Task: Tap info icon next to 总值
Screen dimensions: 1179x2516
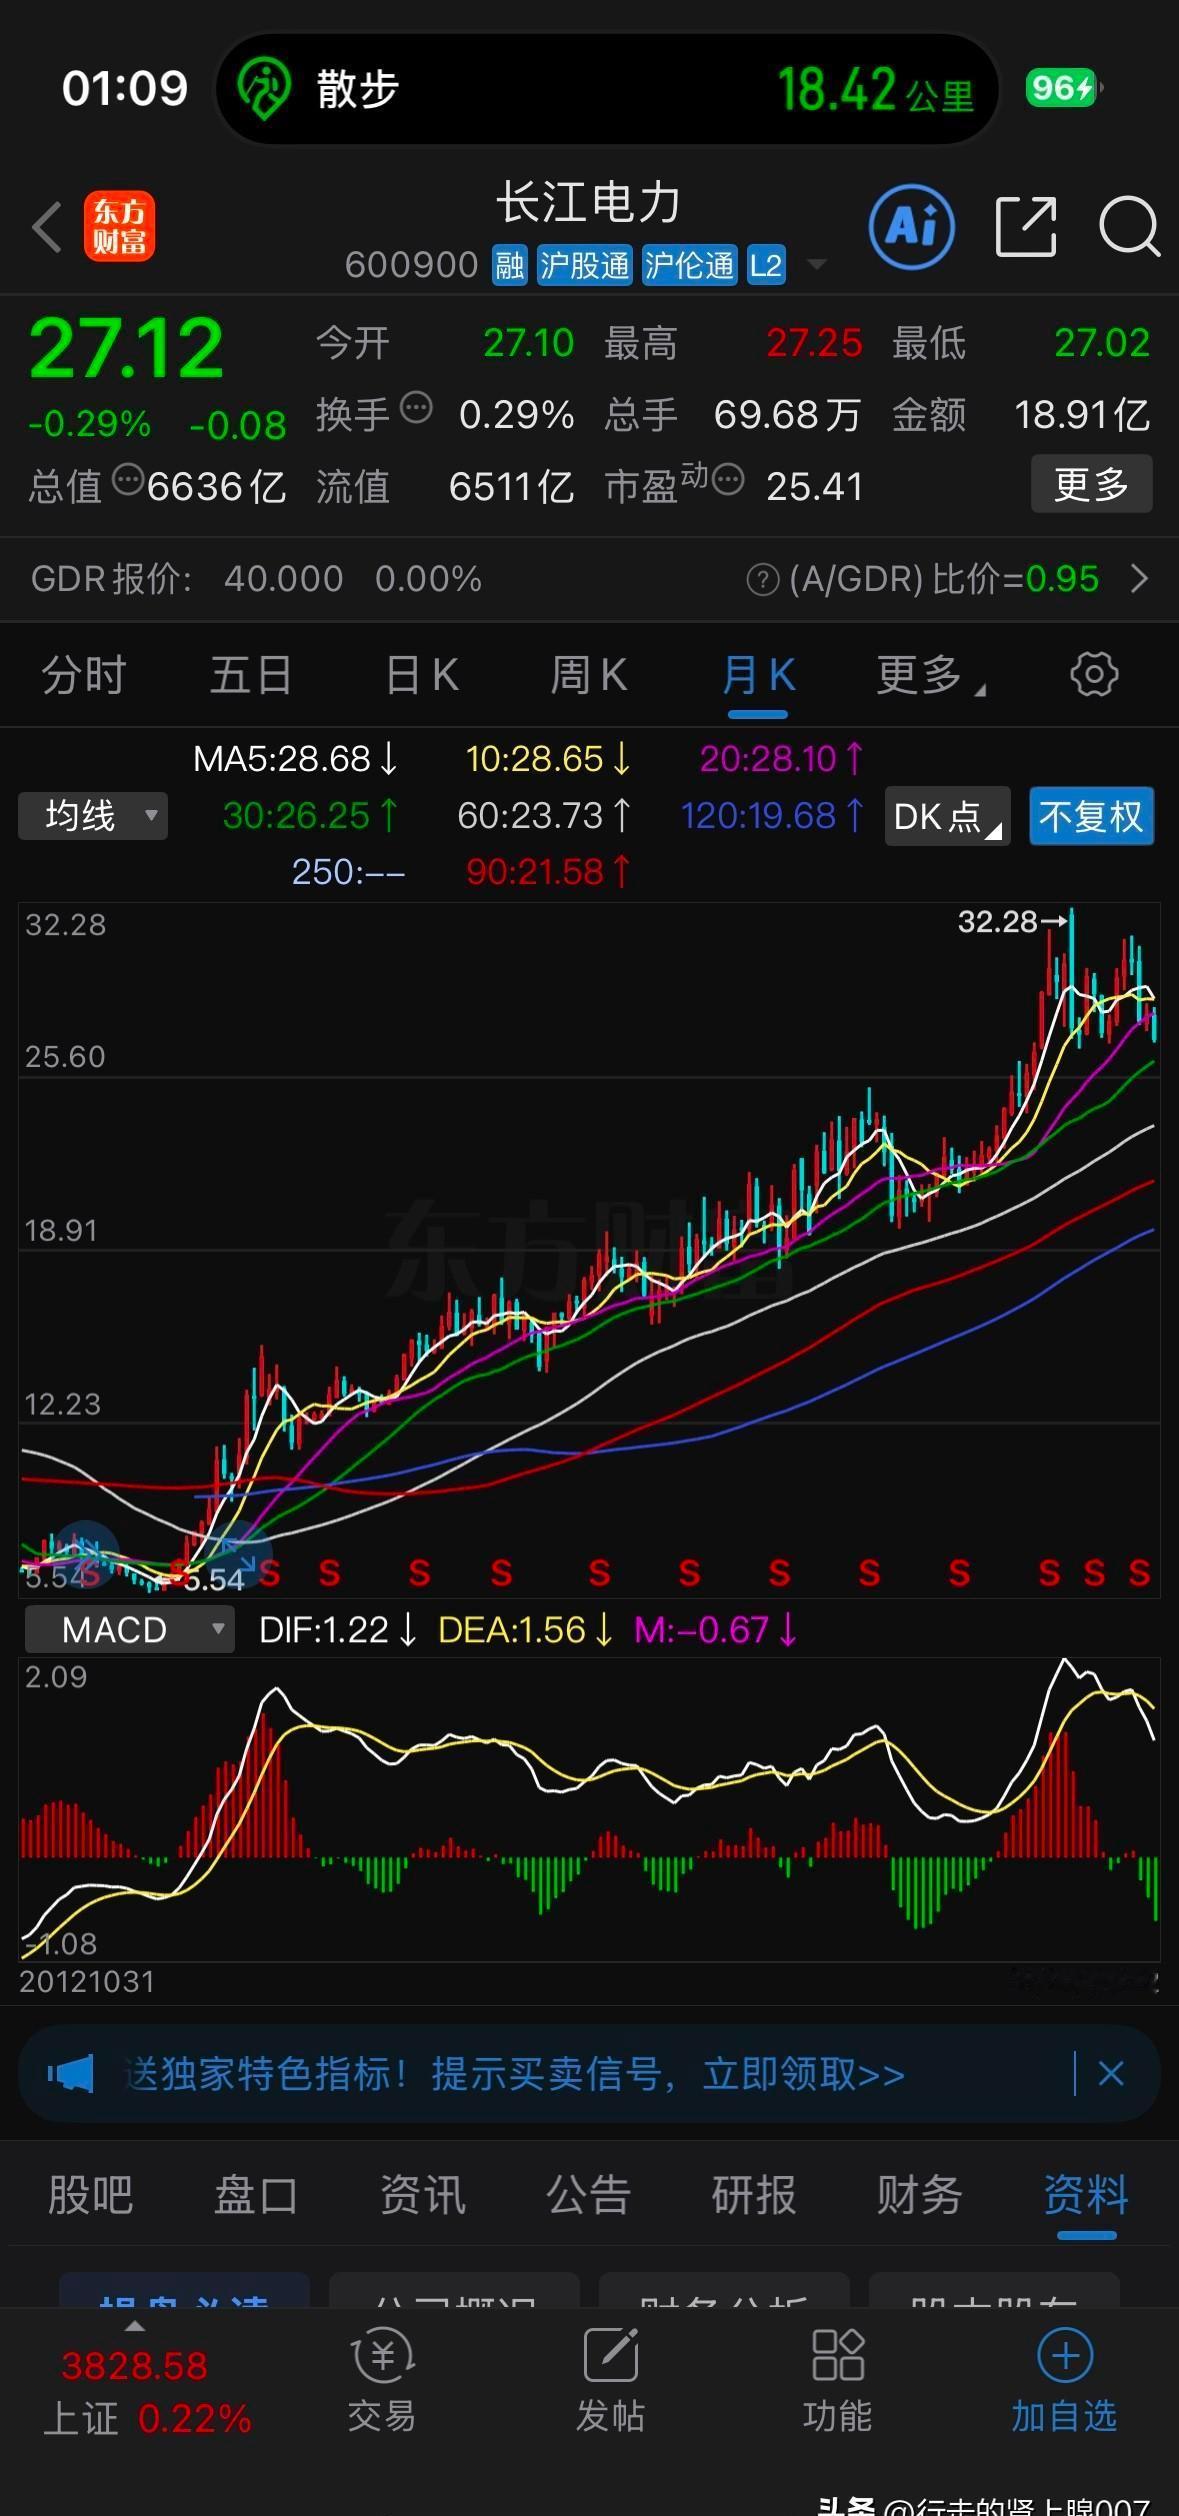Action: (x=128, y=480)
